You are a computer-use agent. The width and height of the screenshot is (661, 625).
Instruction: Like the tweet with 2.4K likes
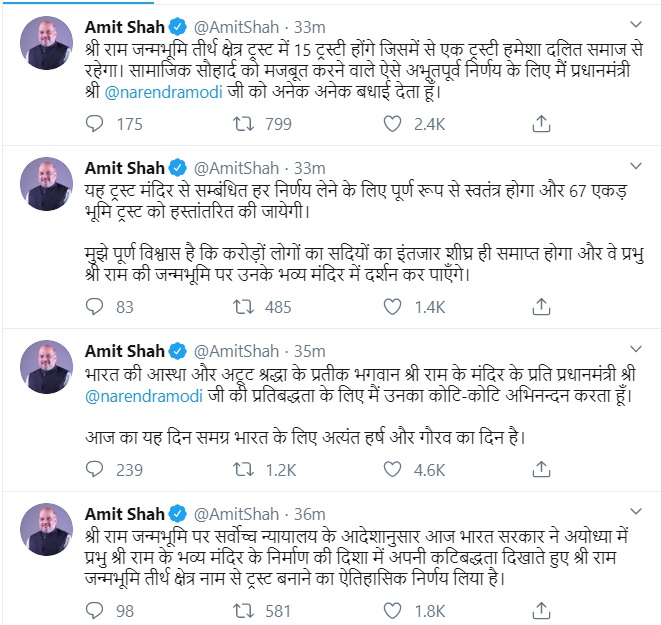(392, 124)
